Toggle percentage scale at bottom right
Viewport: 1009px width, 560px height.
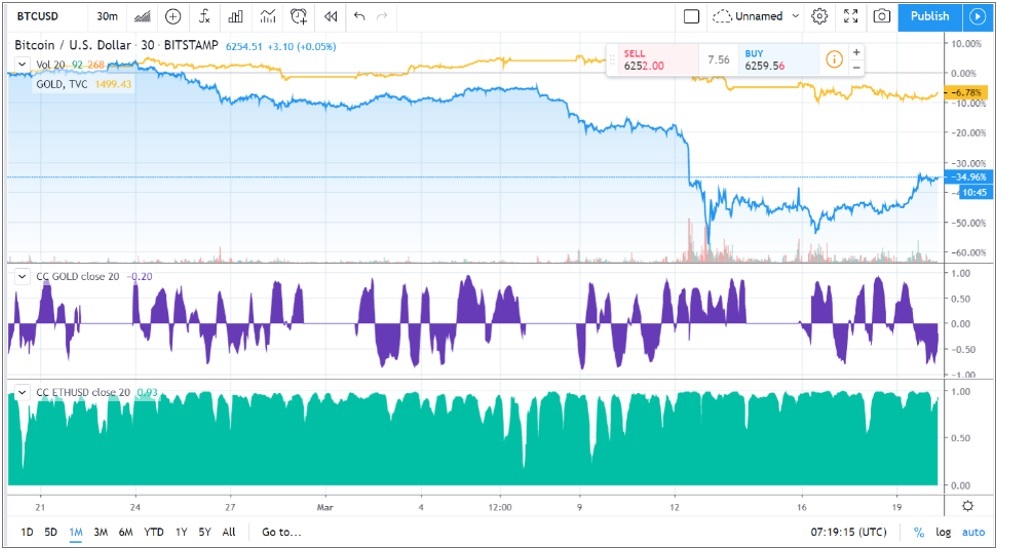pyautogui.click(x=918, y=532)
